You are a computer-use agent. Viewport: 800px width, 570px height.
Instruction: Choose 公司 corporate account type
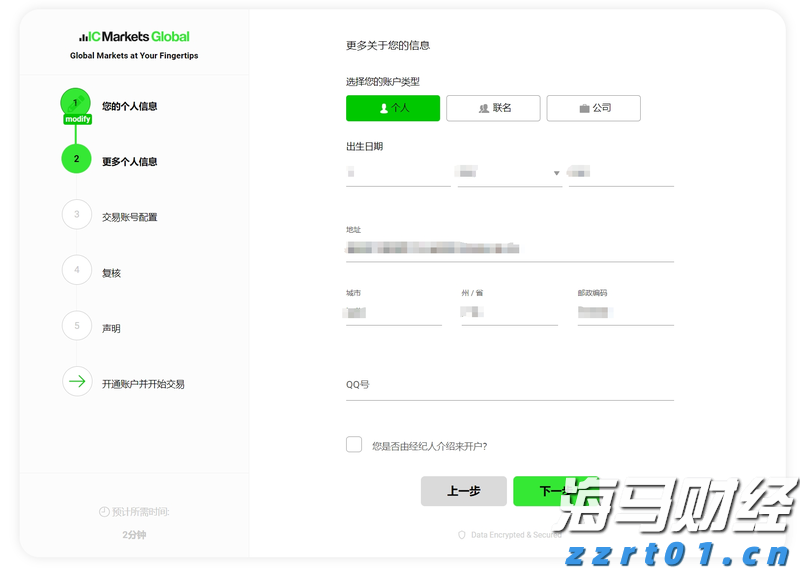click(x=593, y=108)
